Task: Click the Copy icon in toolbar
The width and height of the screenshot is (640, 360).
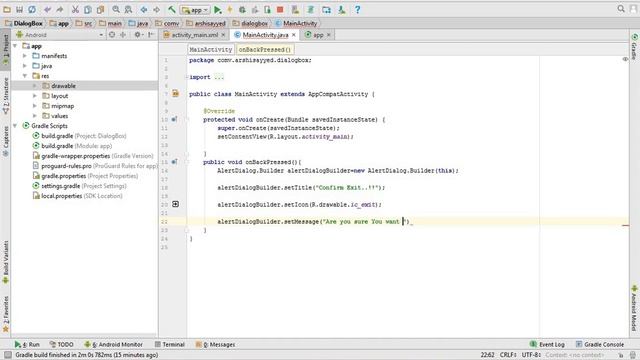Action: pyautogui.click(x=88, y=9)
